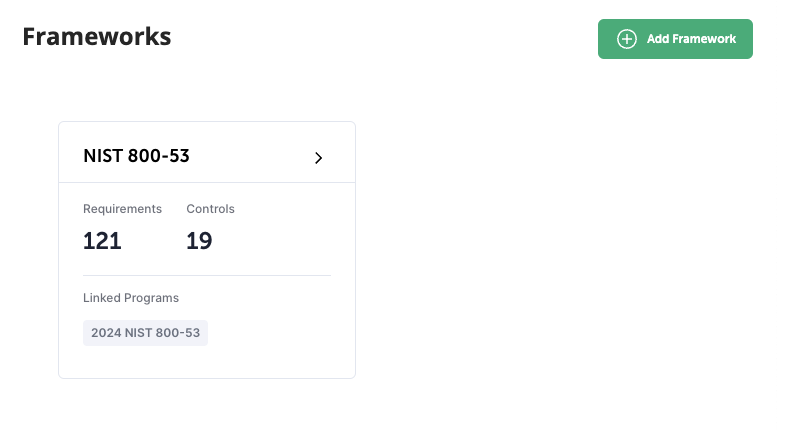This screenshot has width=799, height=433.
Task: Click the word NIST in the card title
Action: (x=103, y=156)
